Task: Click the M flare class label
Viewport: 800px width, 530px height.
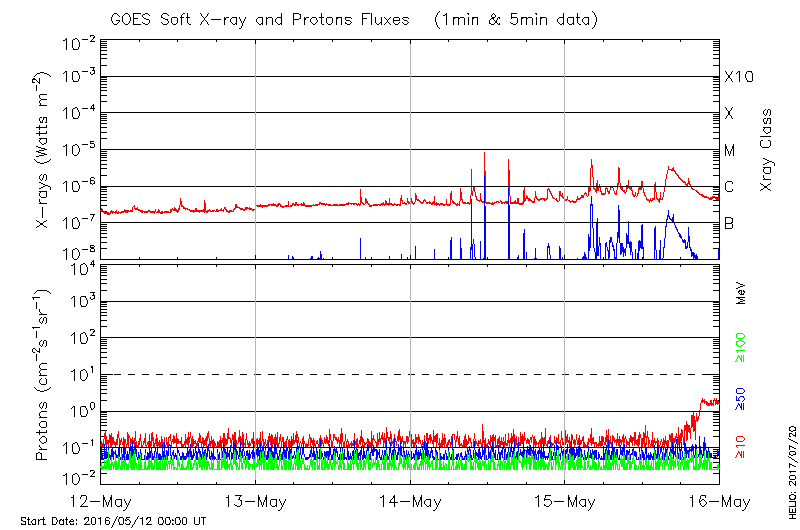Action: (x=730, y=151)
